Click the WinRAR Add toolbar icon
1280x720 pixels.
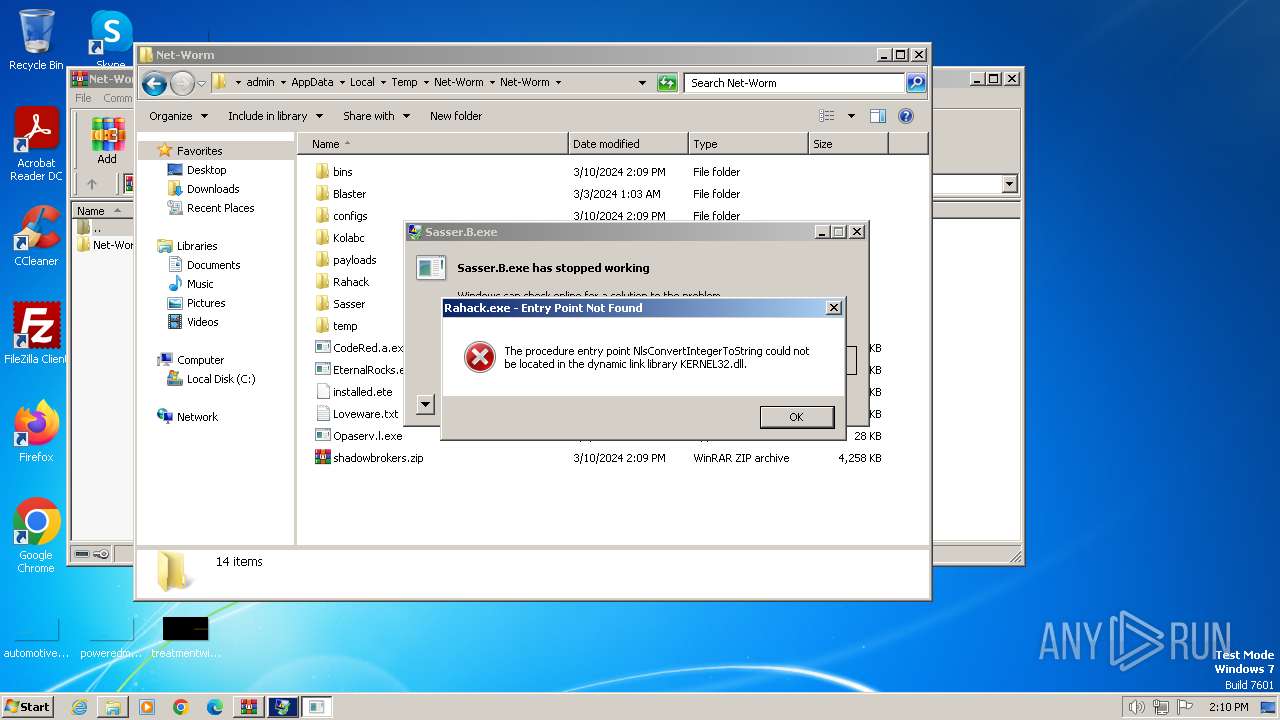[107, 141]
